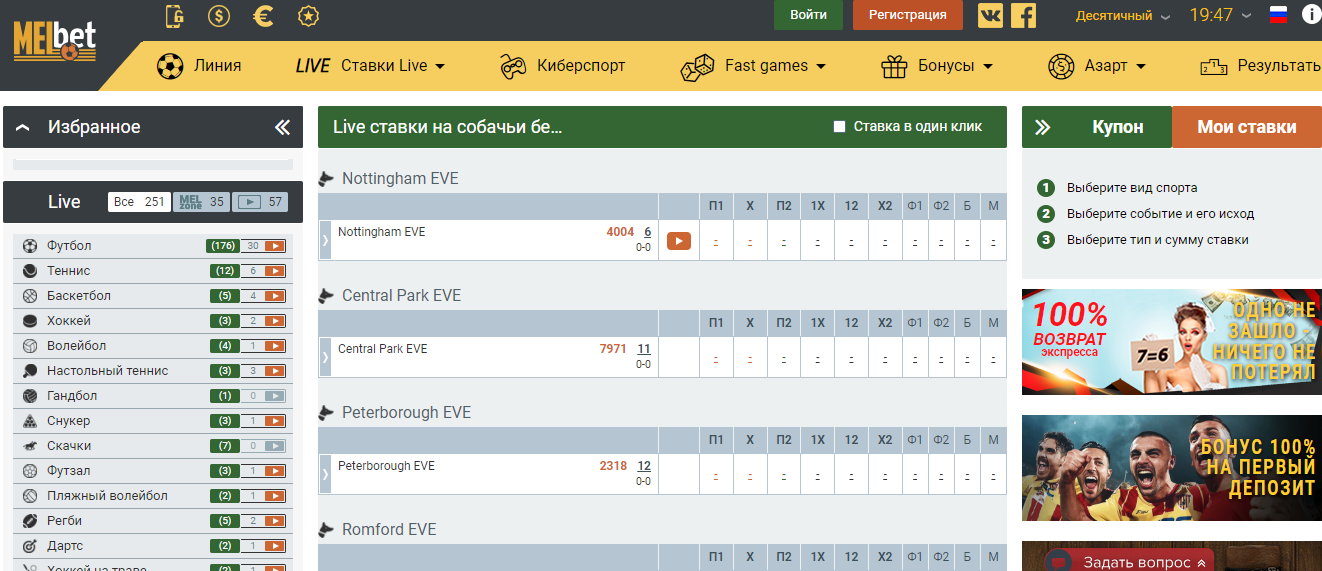Open the Линия menu item
Screen dimensions: 1322x571
click(199, 66)
